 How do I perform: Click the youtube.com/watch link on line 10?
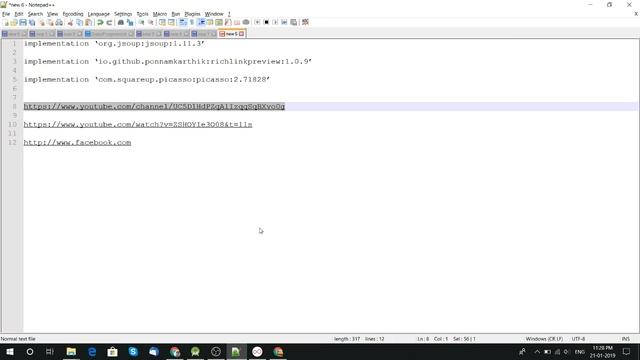point(138,124)
